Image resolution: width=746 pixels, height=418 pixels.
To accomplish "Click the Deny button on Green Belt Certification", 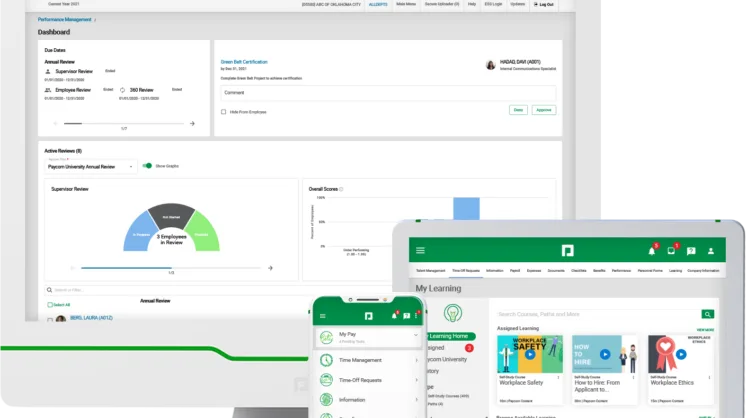I will click(x=518, y=110).
